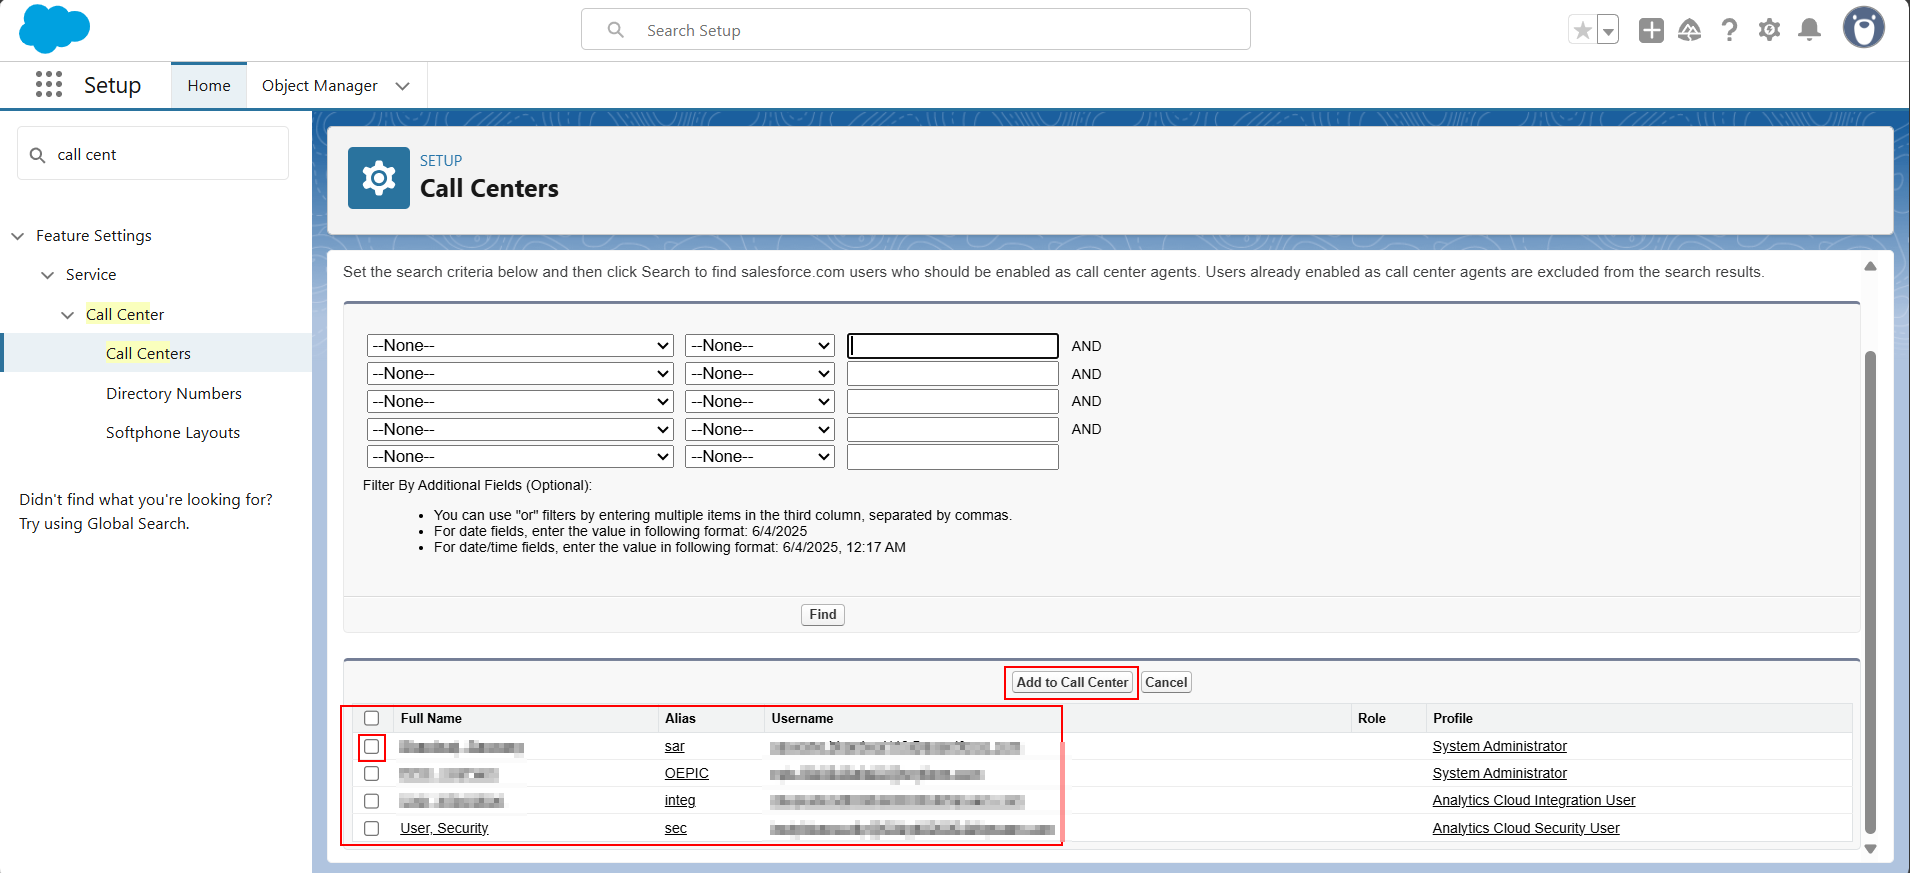This screenshot has width=1910, height=873.
Task: Click the page scrollbar up arrow
Action: 1870,266
